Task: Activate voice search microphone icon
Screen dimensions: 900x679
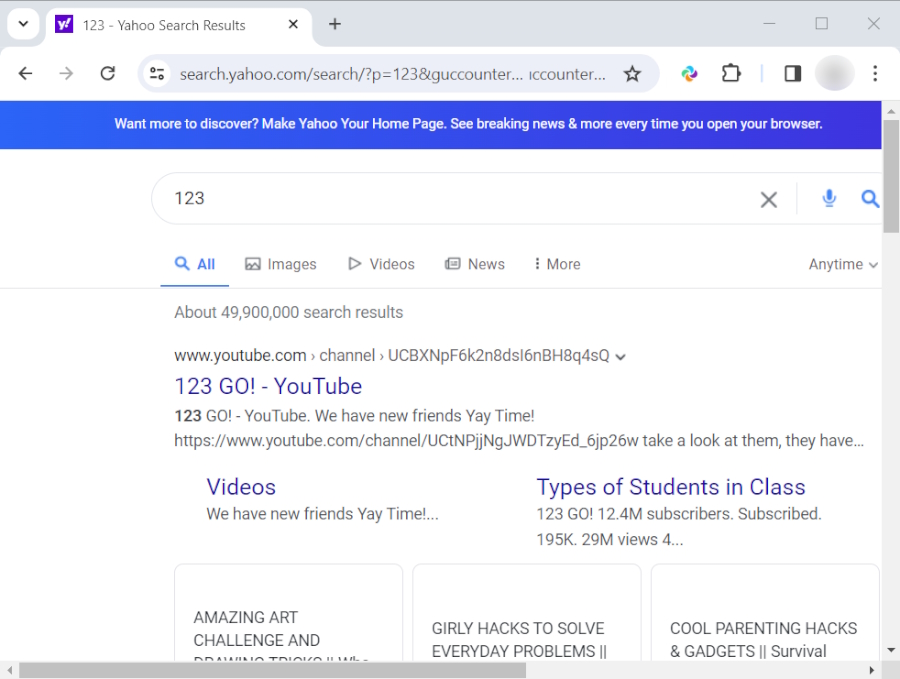Action: 829,198
